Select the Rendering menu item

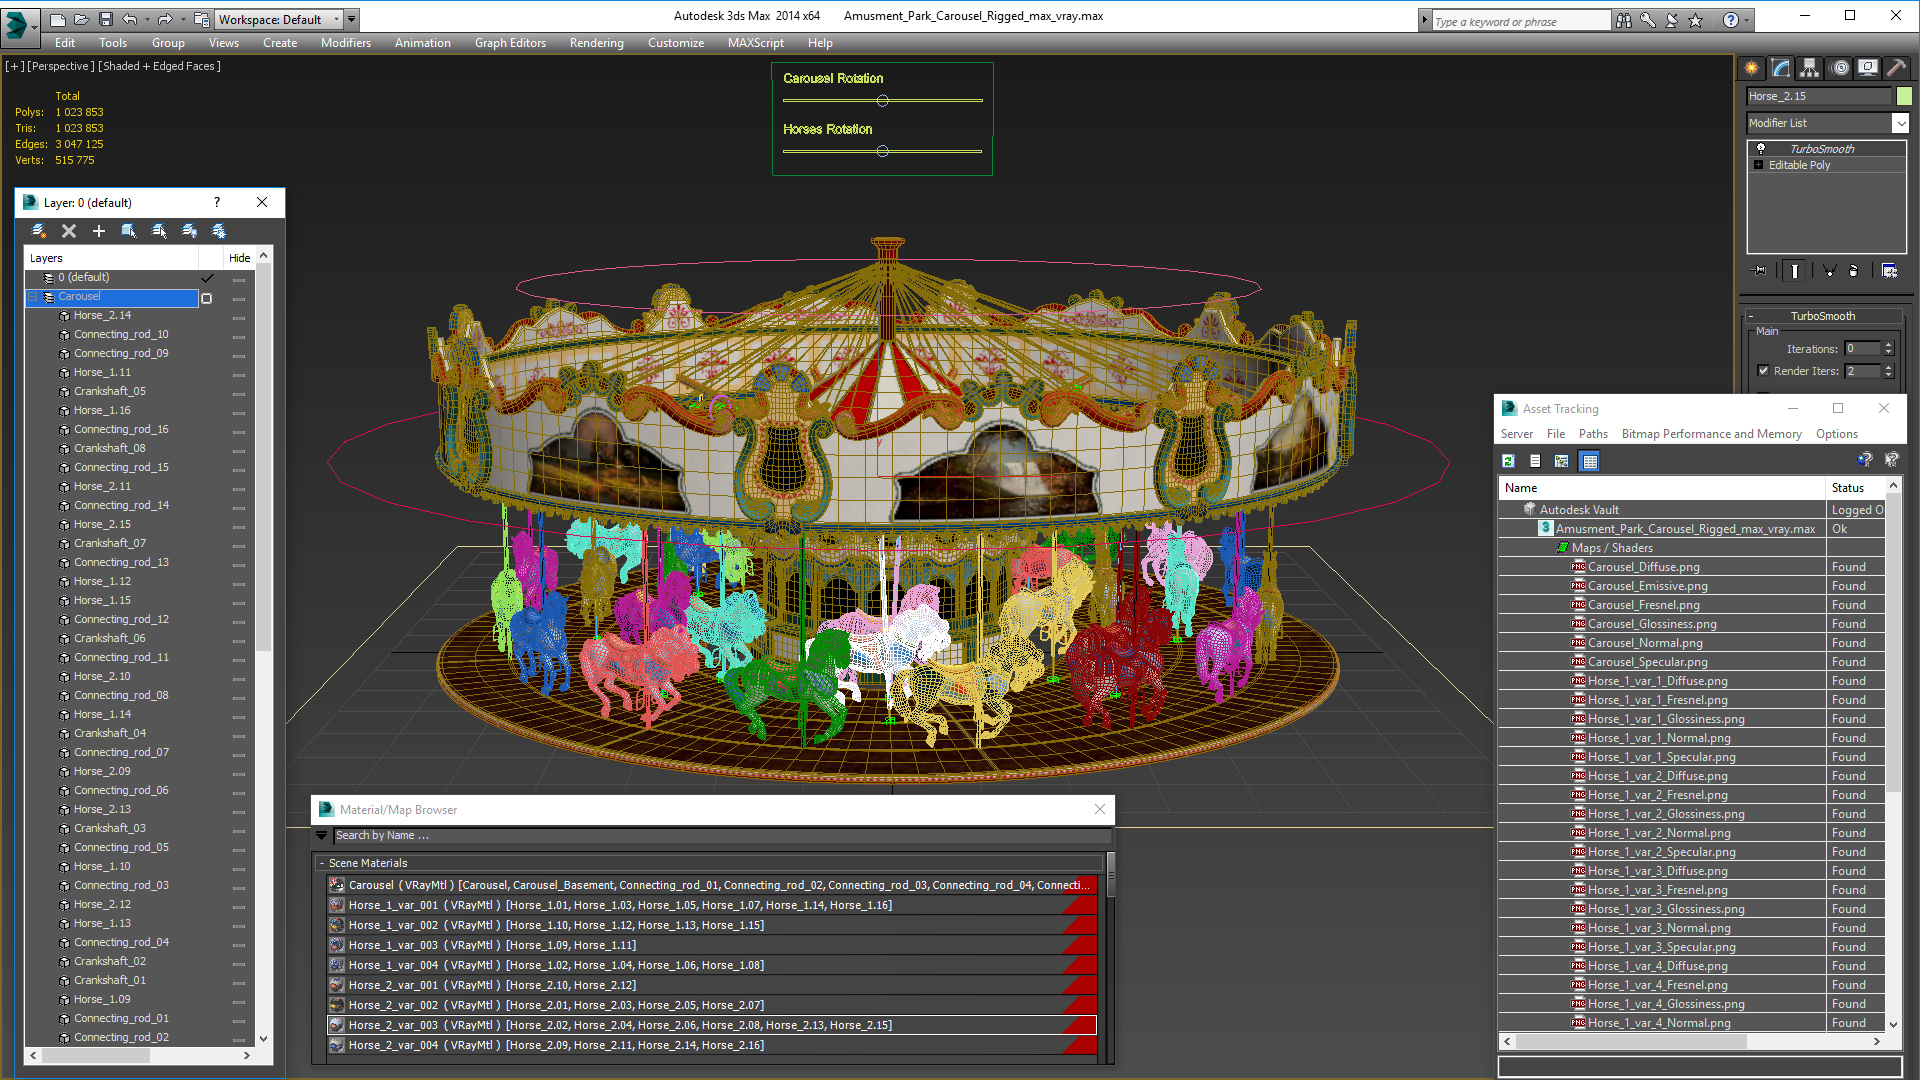coord(593,42)
